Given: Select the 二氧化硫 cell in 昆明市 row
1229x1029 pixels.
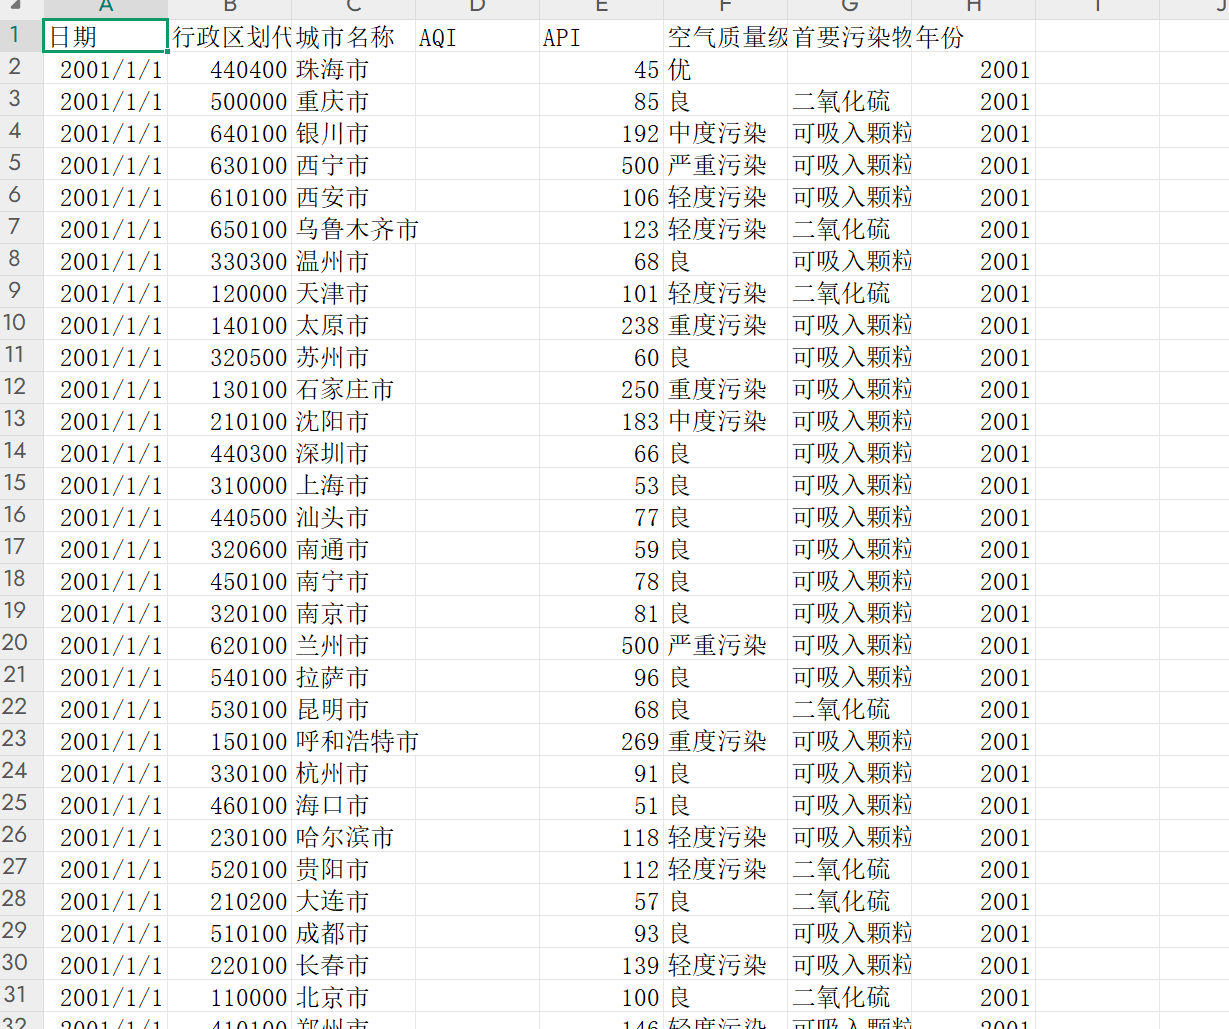Looking at the screenshot, I should click(849, 710).
